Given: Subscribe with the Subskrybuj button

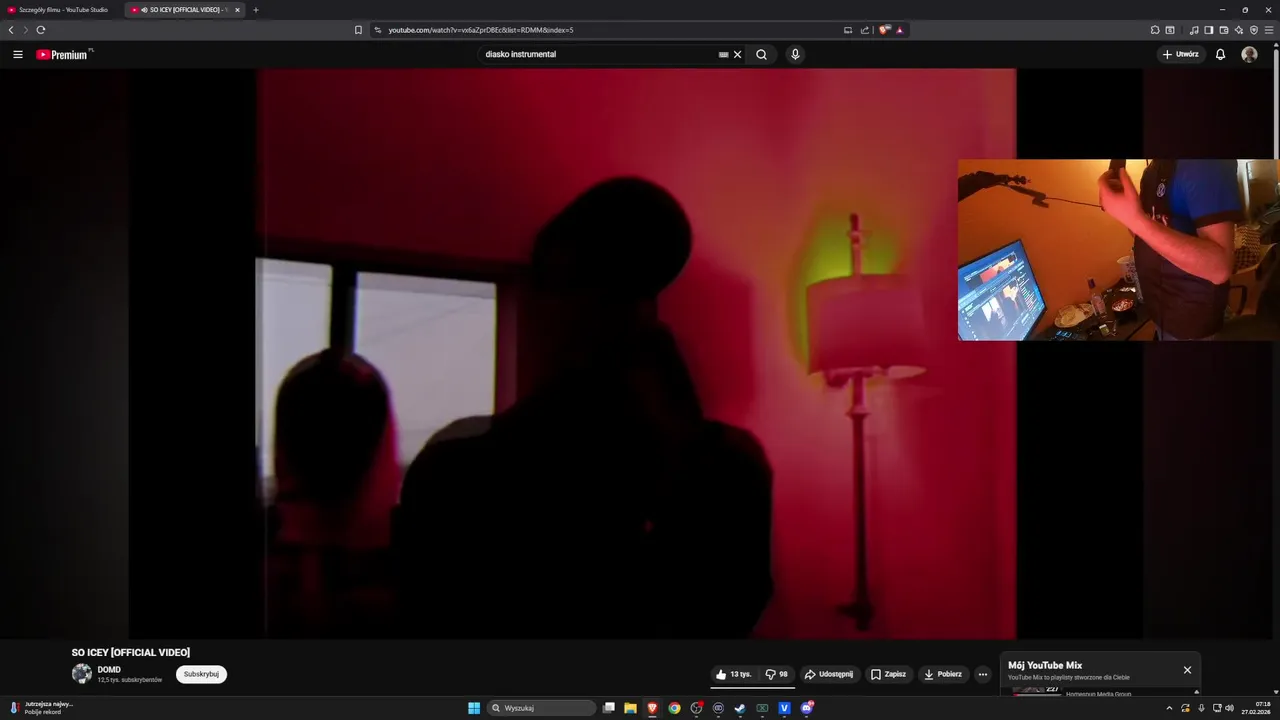Looking at the screenshot, I should coord(201,674).
